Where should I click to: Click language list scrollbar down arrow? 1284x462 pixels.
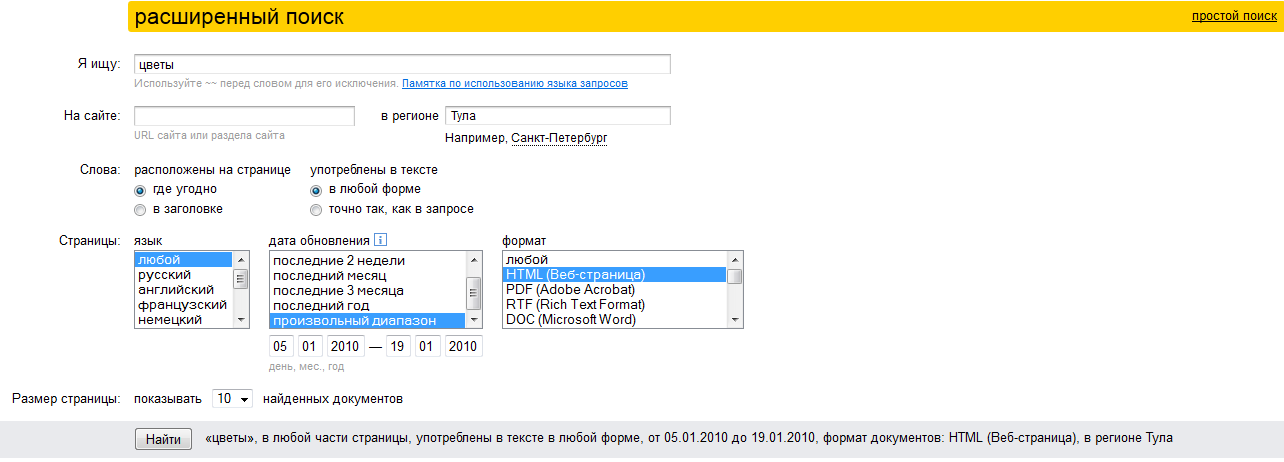[x=241, y=320]
